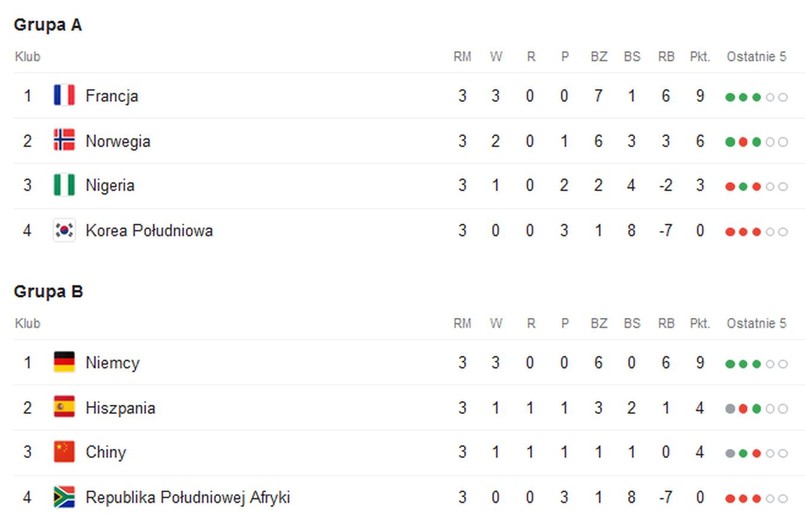Screen dimensions: 805x525
Task: Click the Nigeria flag icon
Action: click(64, 185)
